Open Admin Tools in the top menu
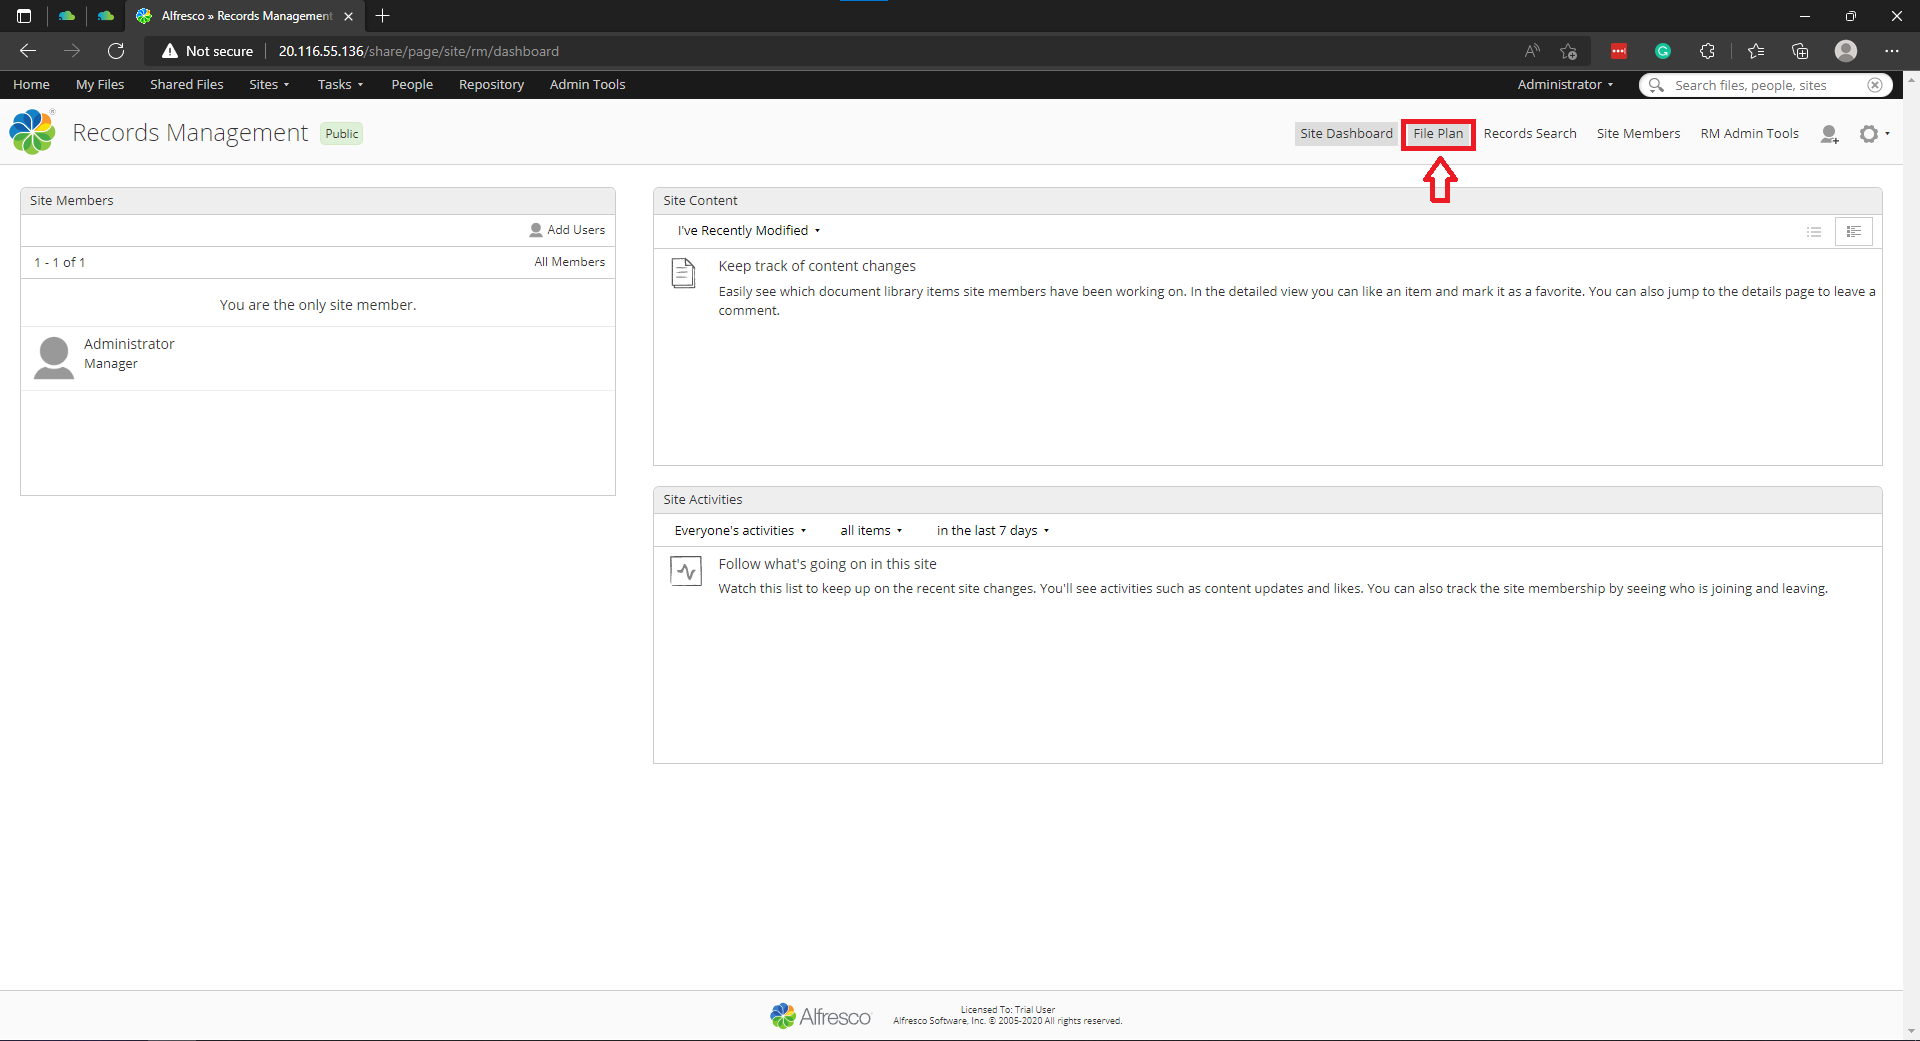The width and height of the screenshot is (1920, 1041). [587, 85]
